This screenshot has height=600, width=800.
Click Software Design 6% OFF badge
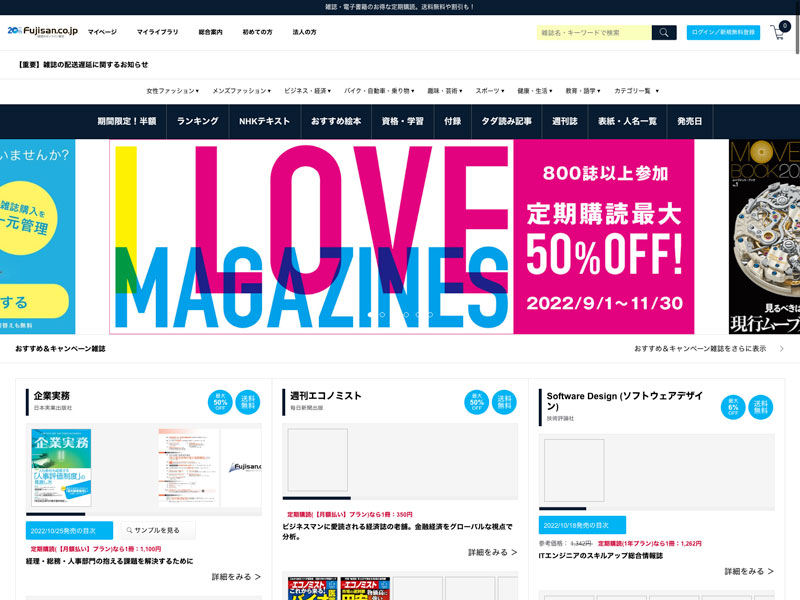[x=733, y=407]
